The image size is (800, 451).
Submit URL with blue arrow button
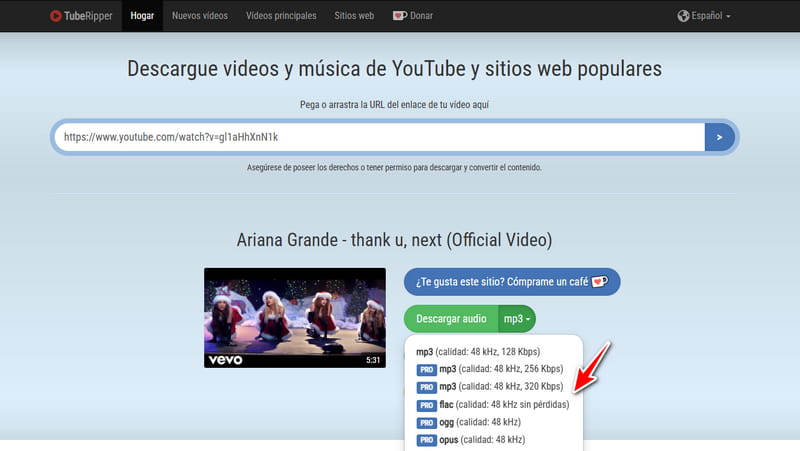pos(719,137)
